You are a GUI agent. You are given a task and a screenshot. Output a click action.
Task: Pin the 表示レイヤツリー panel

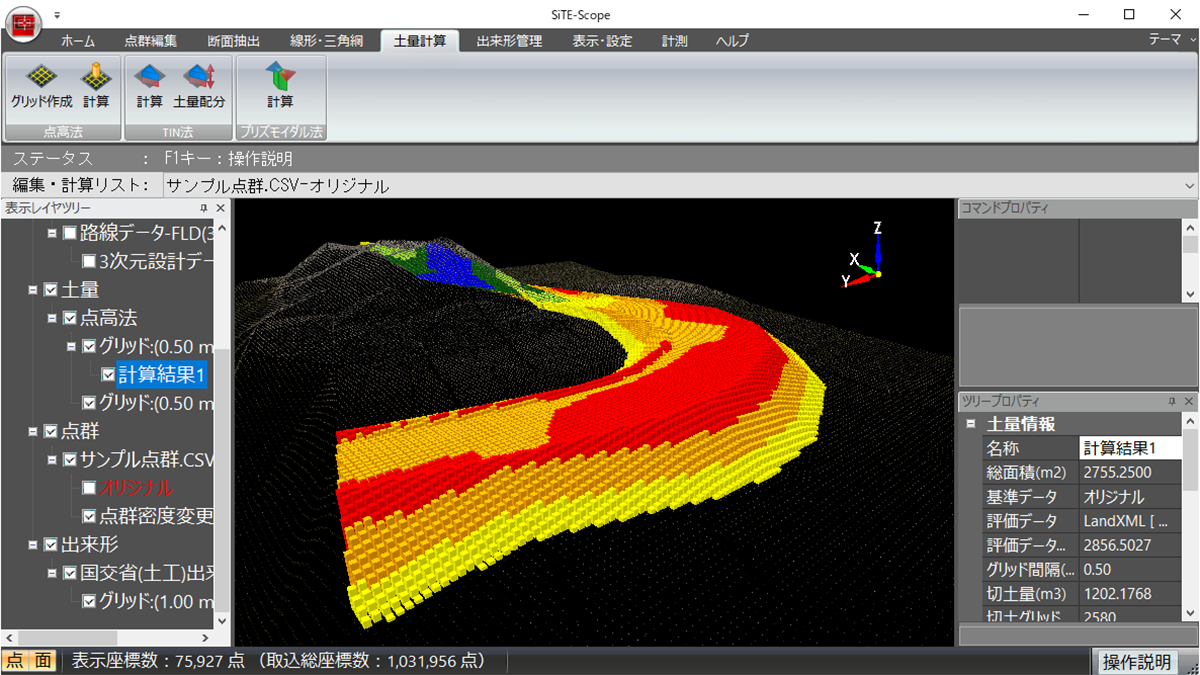click(x=204, y=208)
